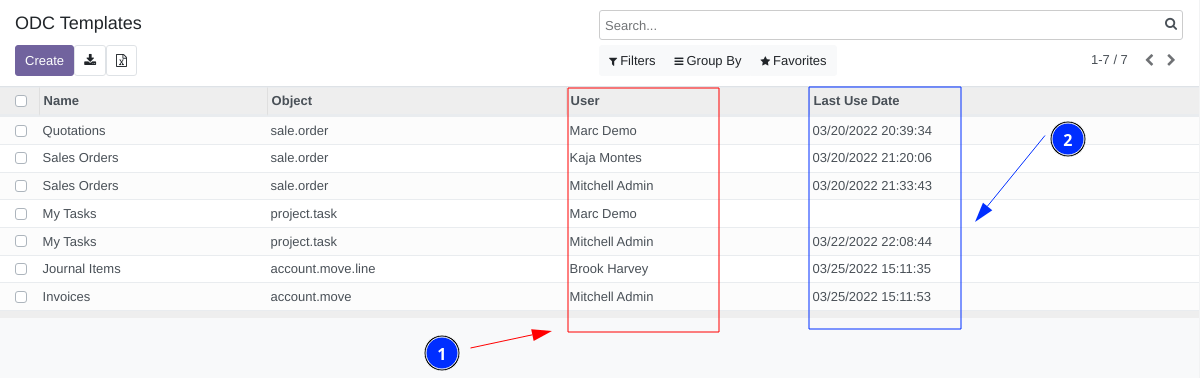This screenshot has width=1200, height=378.
Task: Open the Journal Items template record
Action: (x=81, y=269)
